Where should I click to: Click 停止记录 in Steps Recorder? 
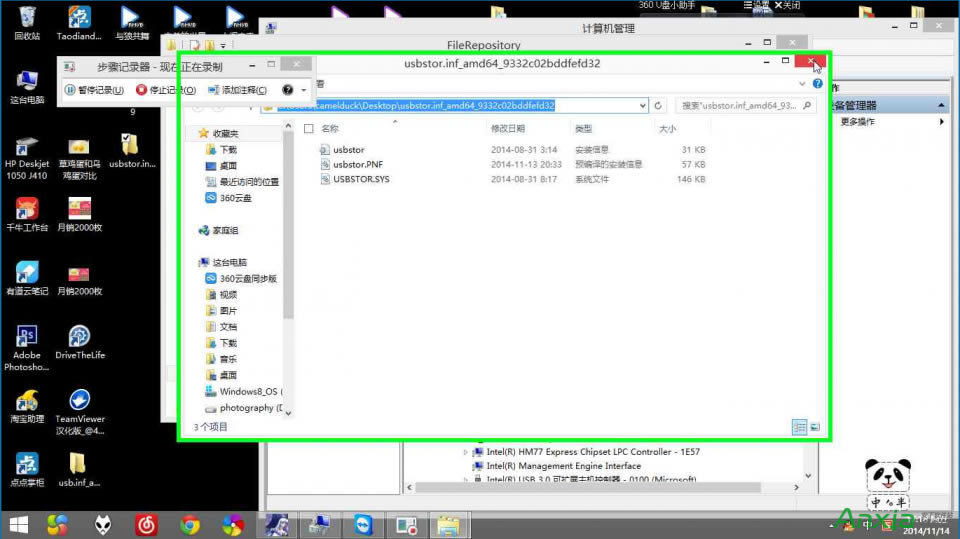pyautogui.click(x=166, y=90)
